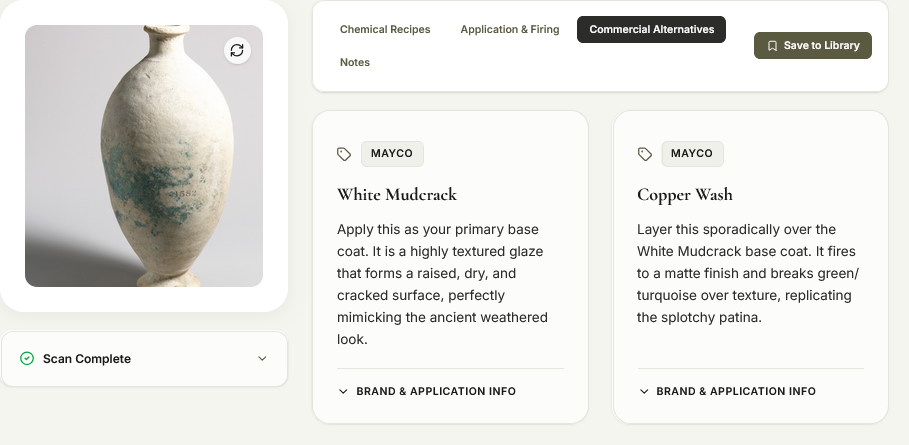The height and width of the screenshot is (445, 909).
Task: Click the White Mudcrack heading
Action: tap(397, 195)
